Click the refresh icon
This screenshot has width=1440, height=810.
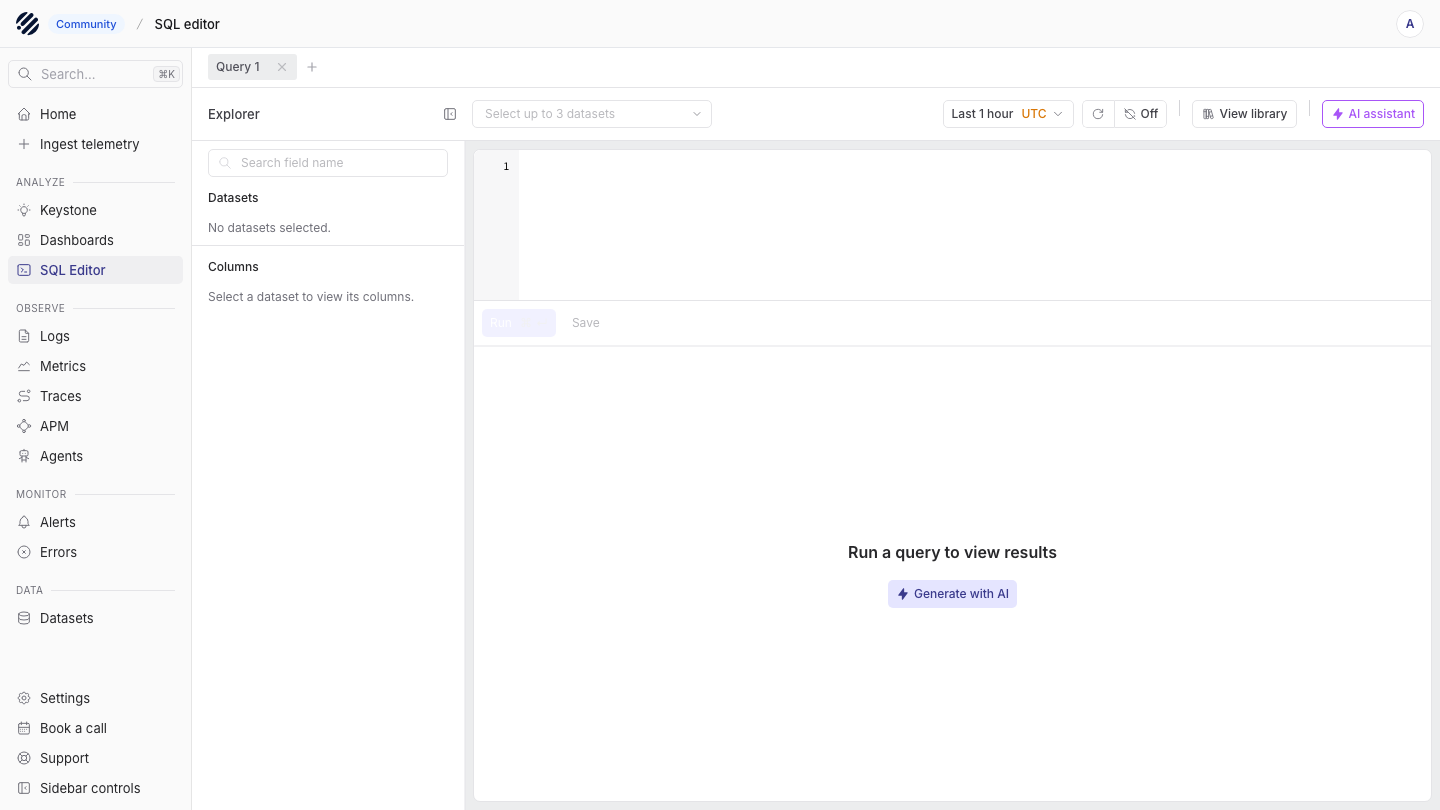(x=1098, y=114)
